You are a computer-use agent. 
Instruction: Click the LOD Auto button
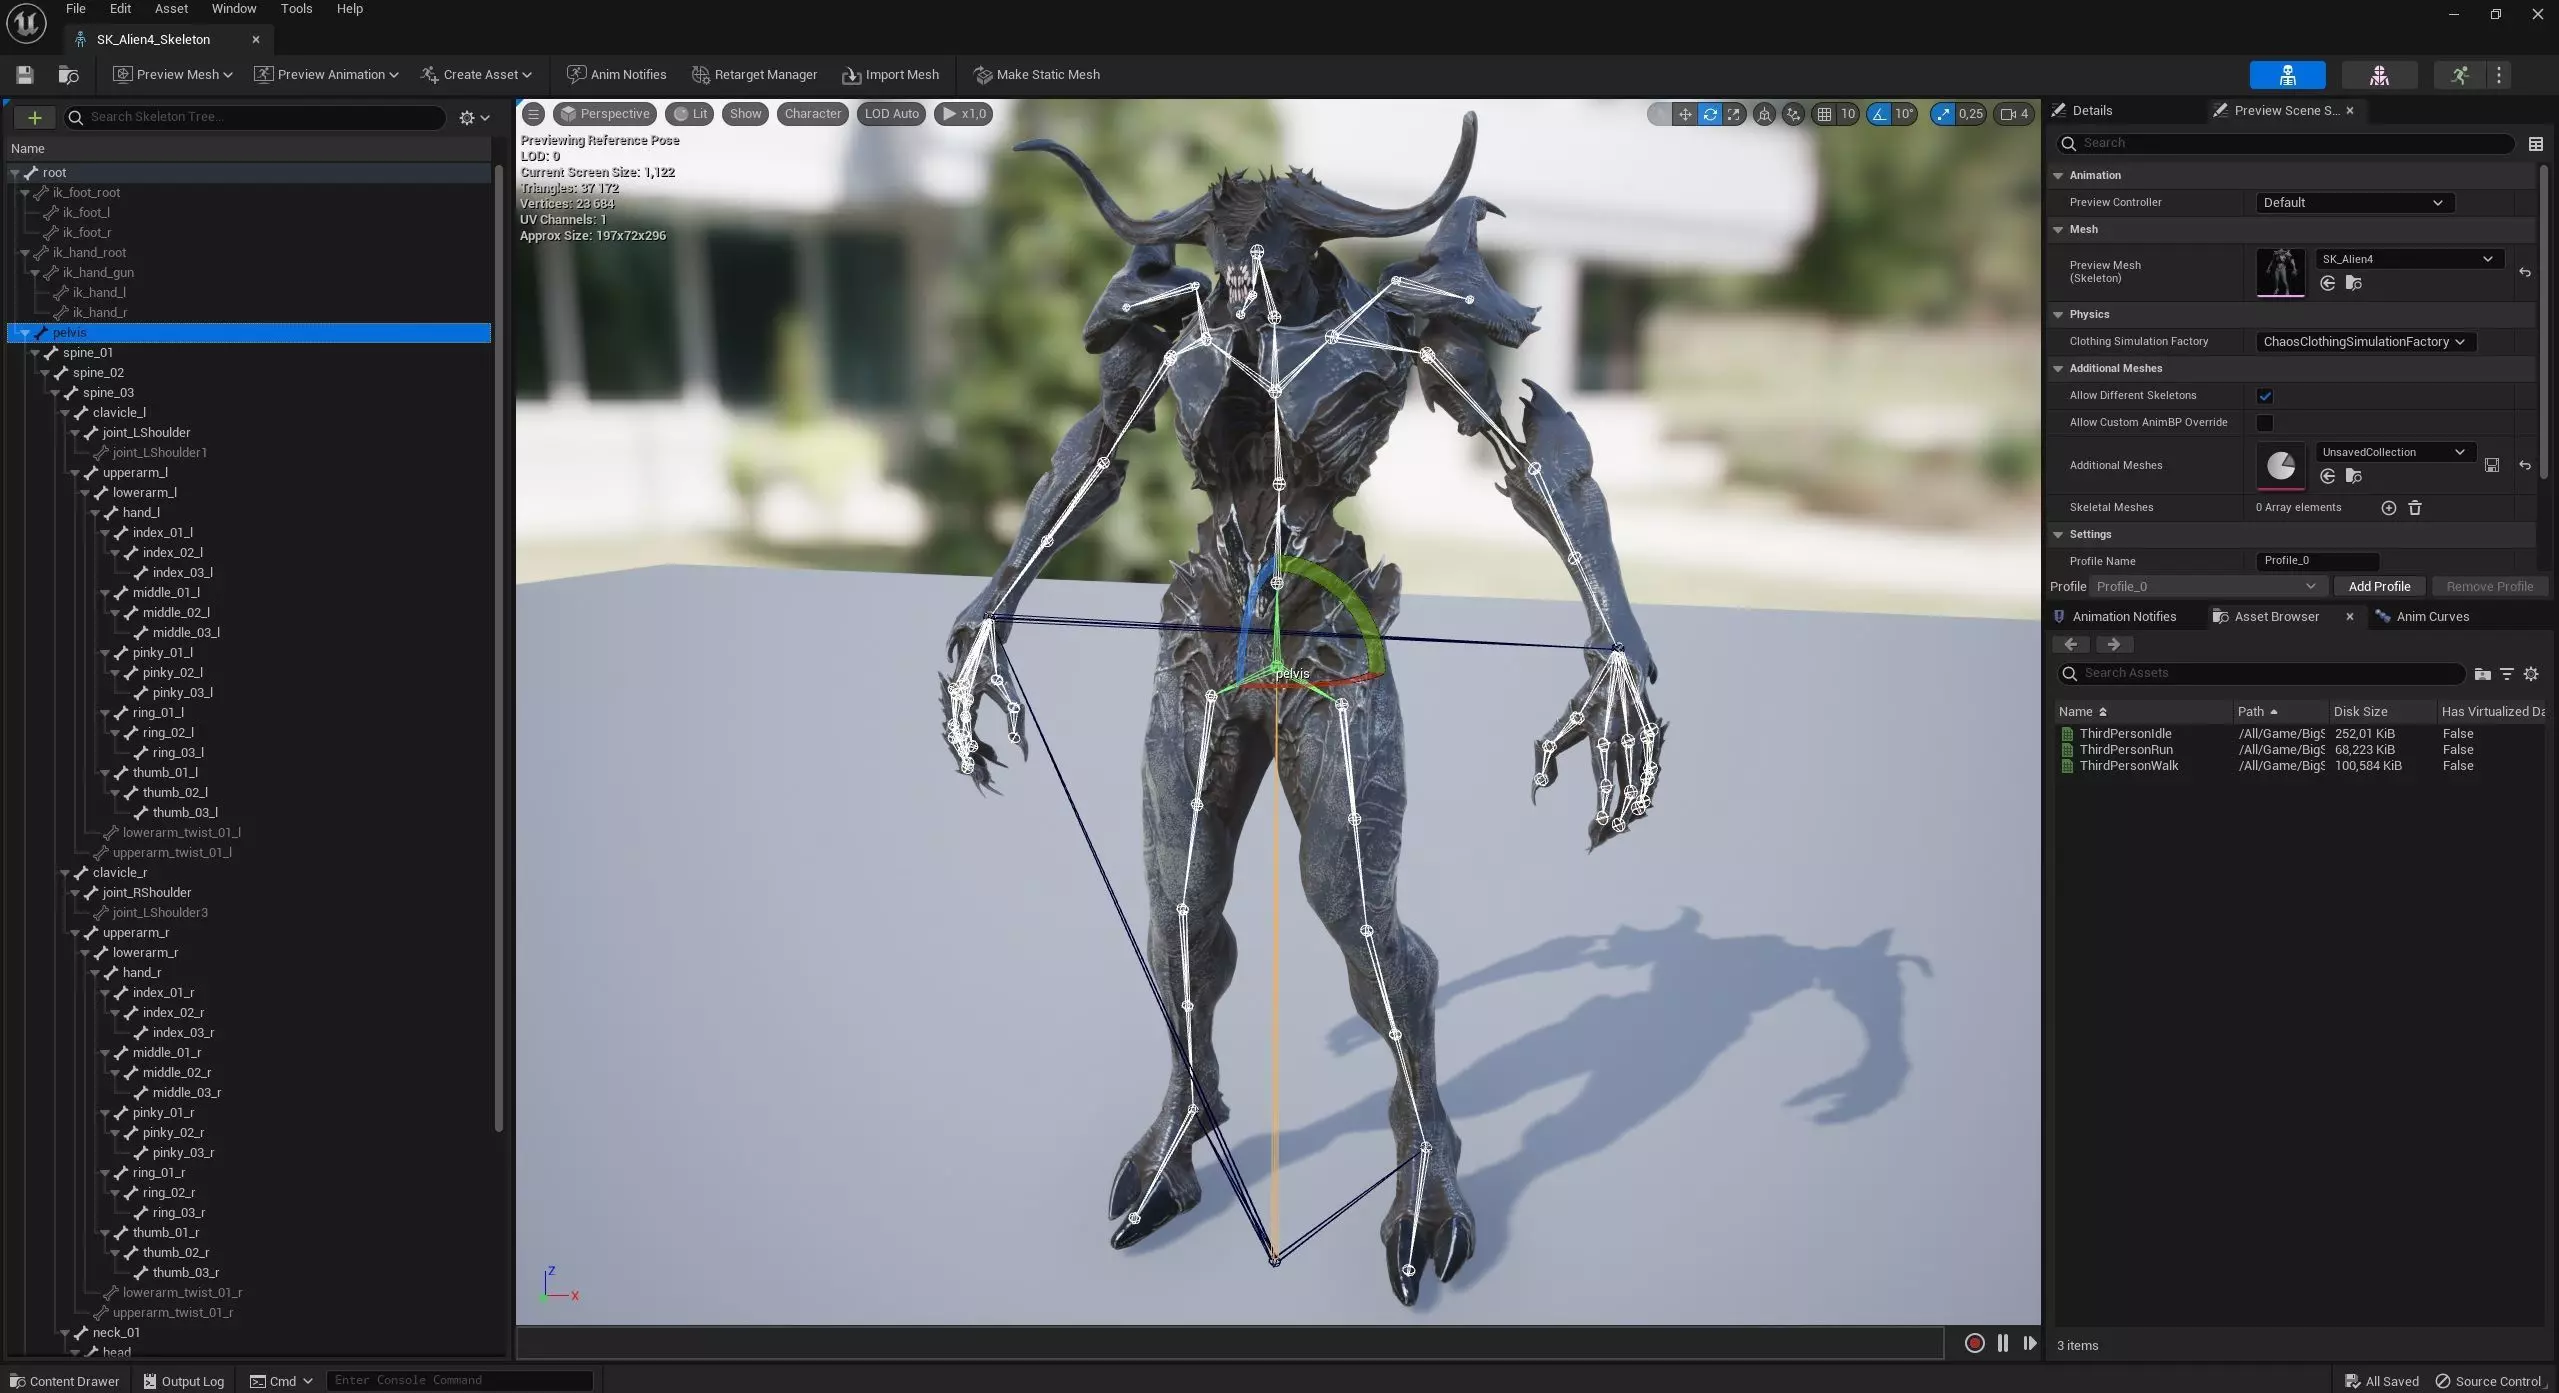click(x=891, y=114)
